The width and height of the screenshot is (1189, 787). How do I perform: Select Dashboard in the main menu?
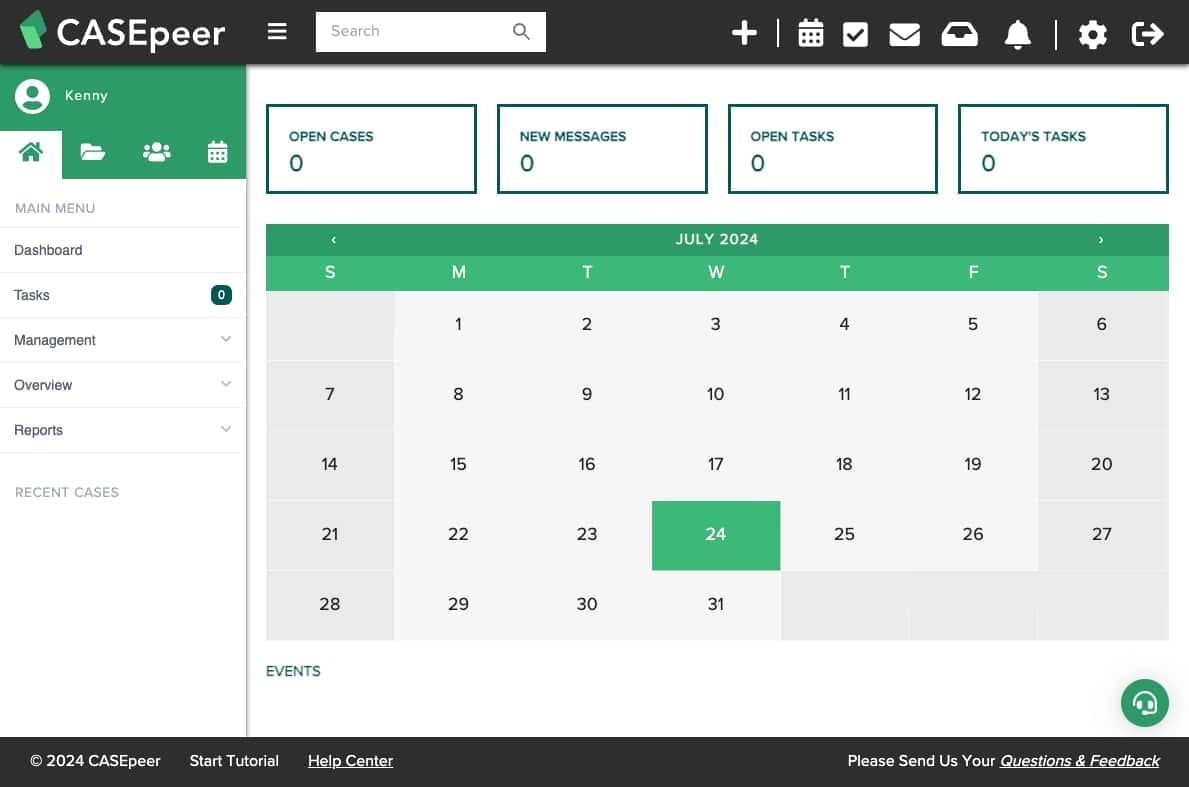pyautogui.click(x=48, y=250)
